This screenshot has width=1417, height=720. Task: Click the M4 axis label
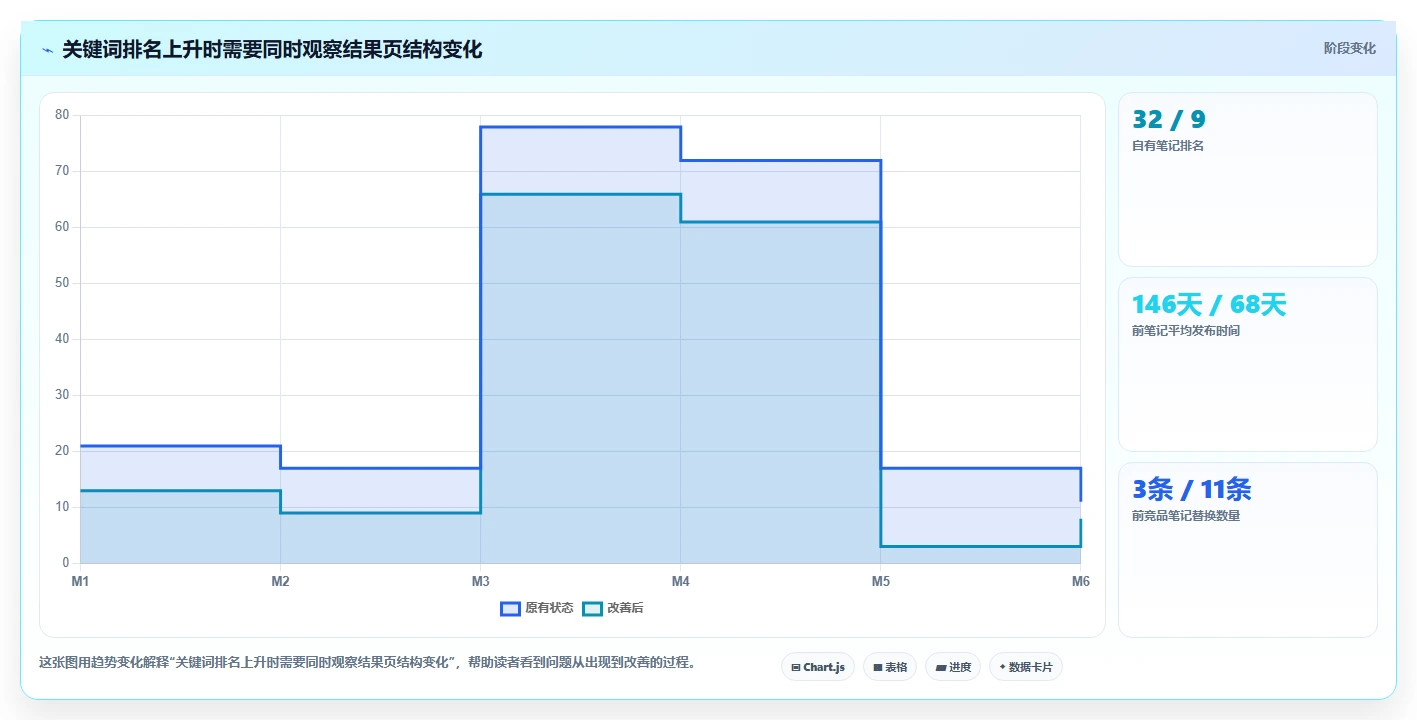(680, 581)
